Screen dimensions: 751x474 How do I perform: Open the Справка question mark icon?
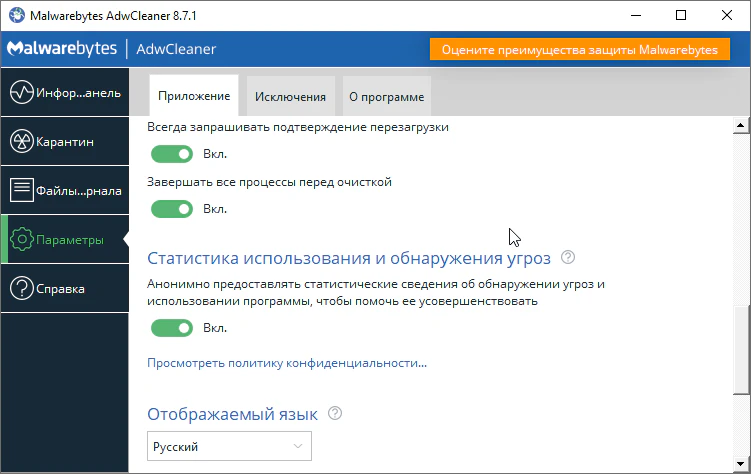point(22,289)
